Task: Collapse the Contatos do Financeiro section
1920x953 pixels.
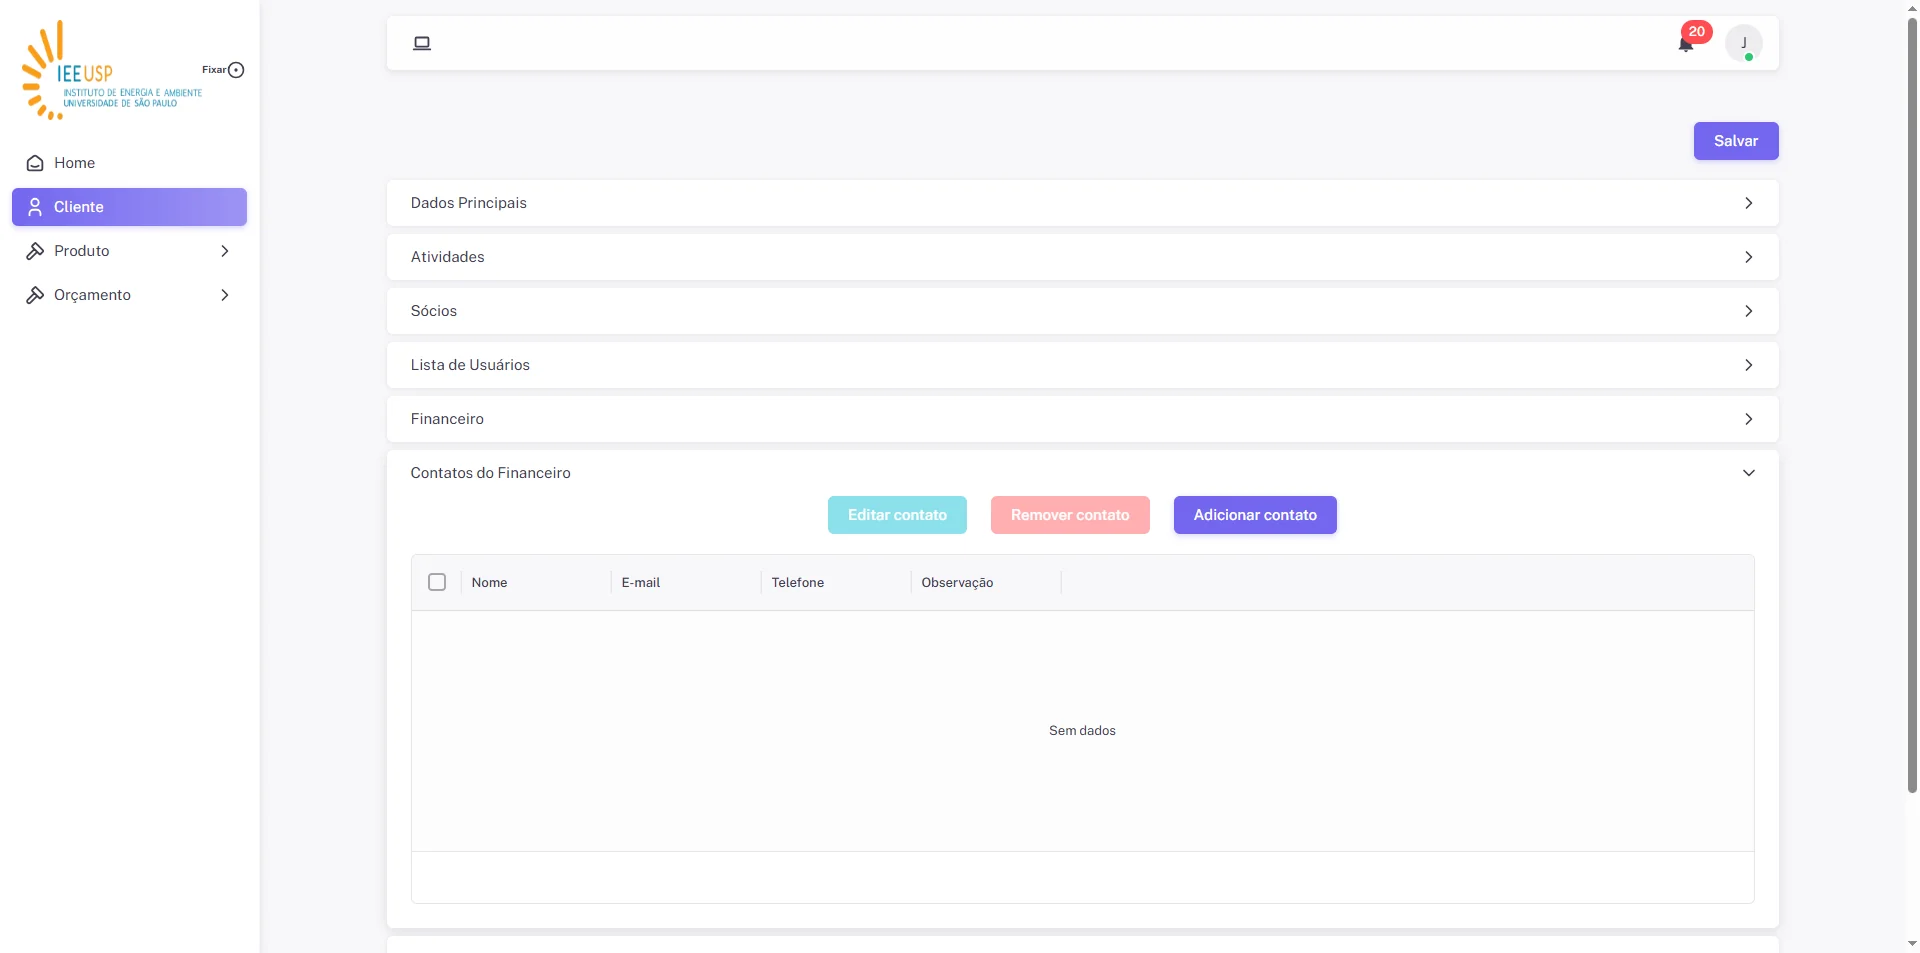Action: (1082, 473)
